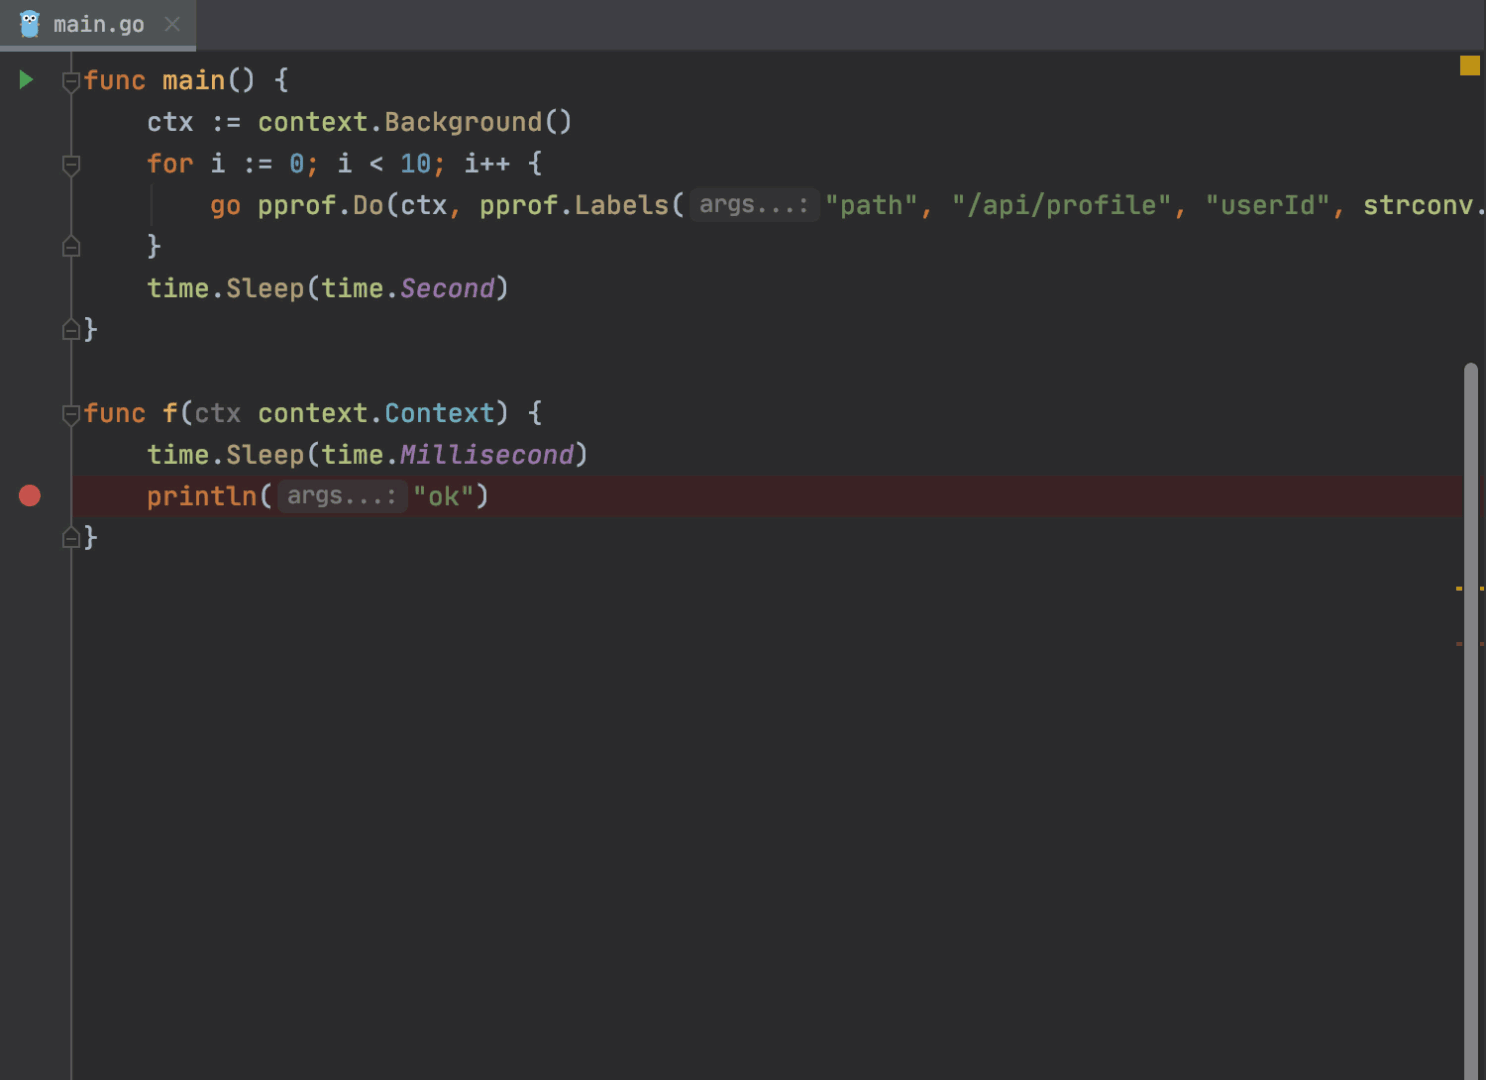Run main function using green gutter arrow
This screenshot has height=1080, width=1486.
coord(26,80)
